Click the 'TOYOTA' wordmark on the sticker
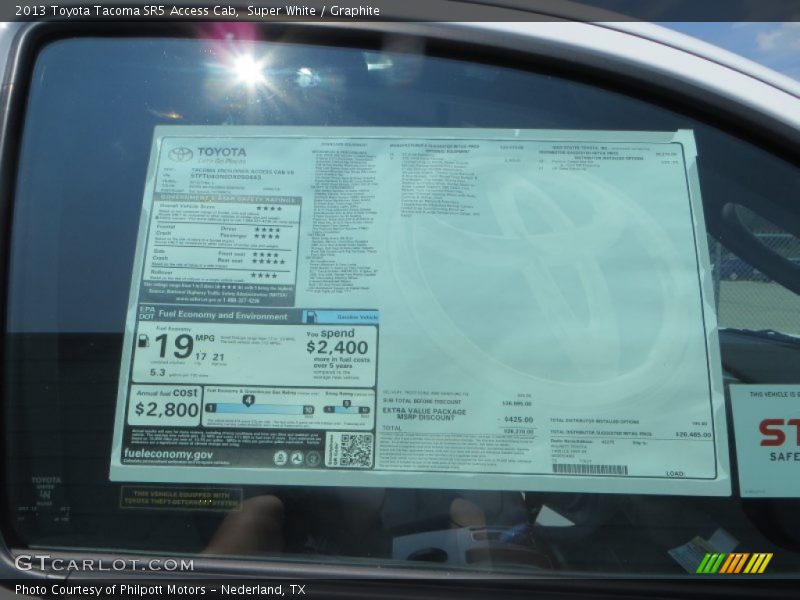This screenshot has width=800, height=600. (x=221, y=152)
